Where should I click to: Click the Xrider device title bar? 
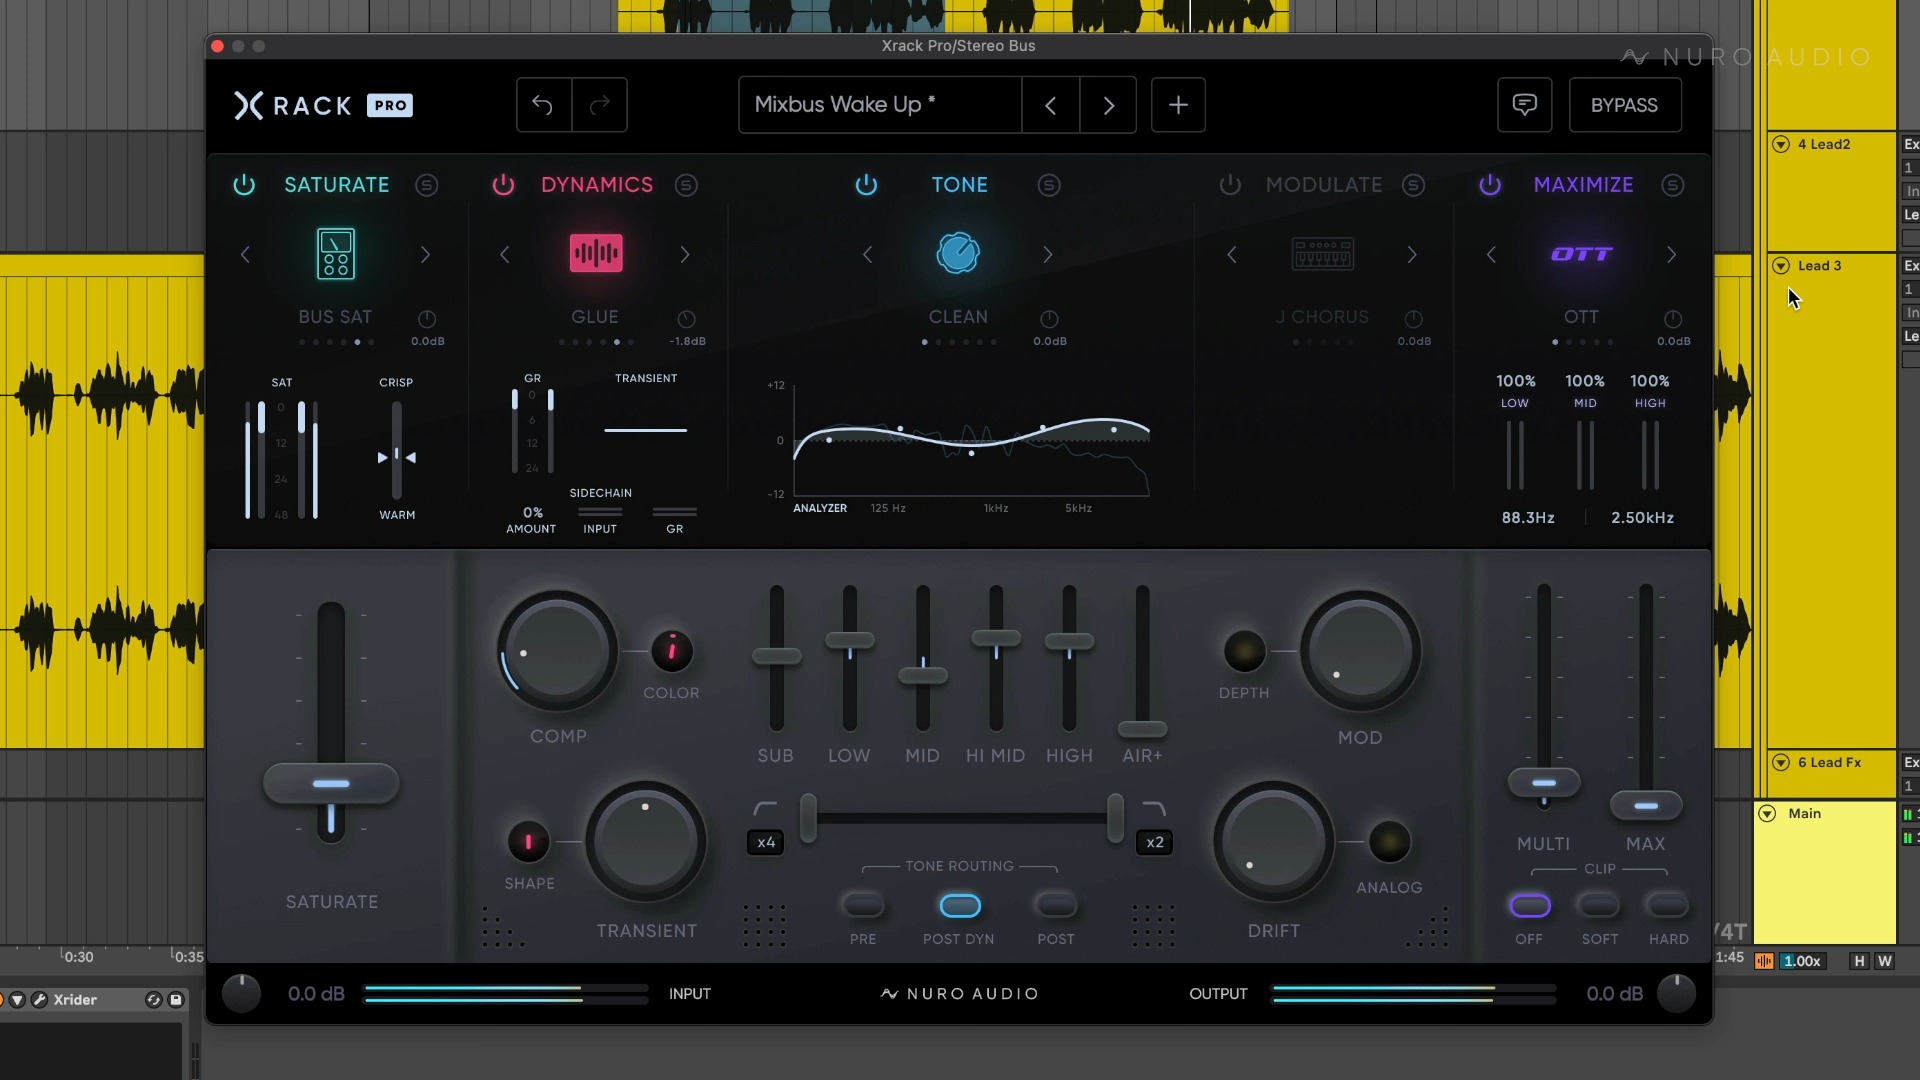pyautogui.click(x=95, y=1000)
